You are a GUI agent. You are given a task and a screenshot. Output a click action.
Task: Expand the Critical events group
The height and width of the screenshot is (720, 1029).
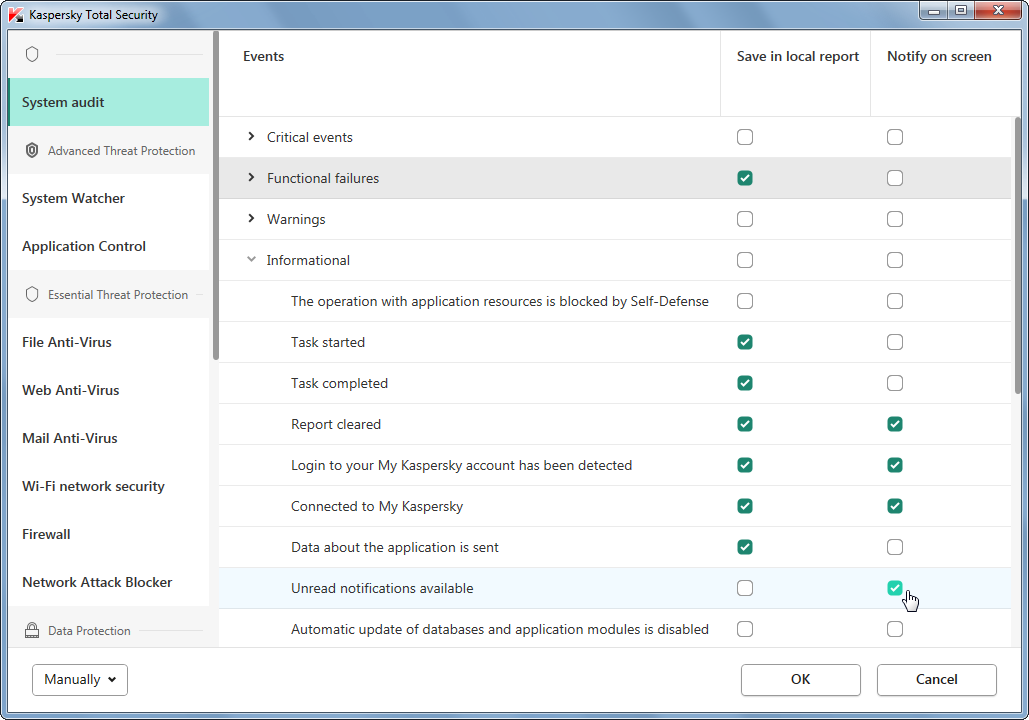point(251,137)
